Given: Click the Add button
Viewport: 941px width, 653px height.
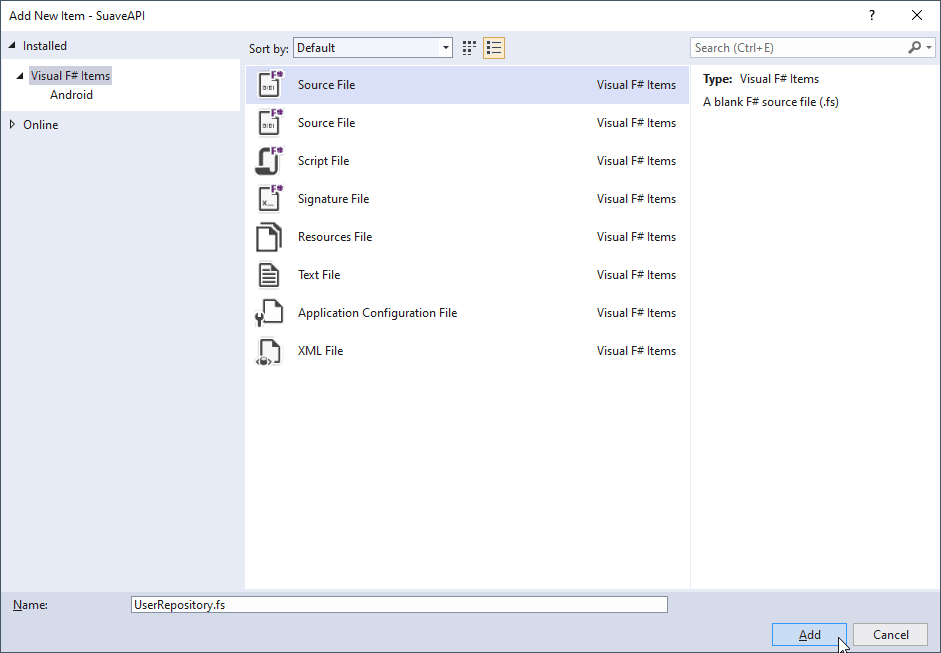Looking at the screenshot, I should pos(809,634).
